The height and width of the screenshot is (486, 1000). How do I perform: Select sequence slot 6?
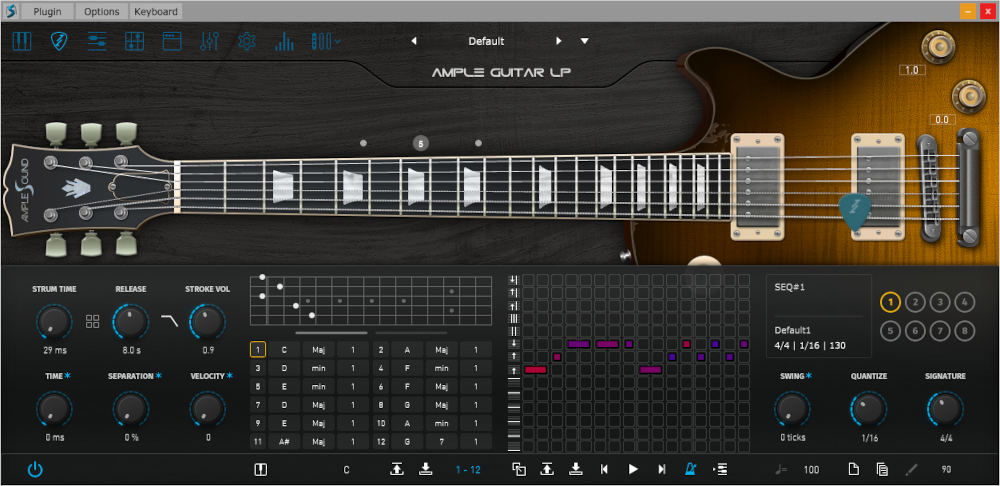coord(915,330)
